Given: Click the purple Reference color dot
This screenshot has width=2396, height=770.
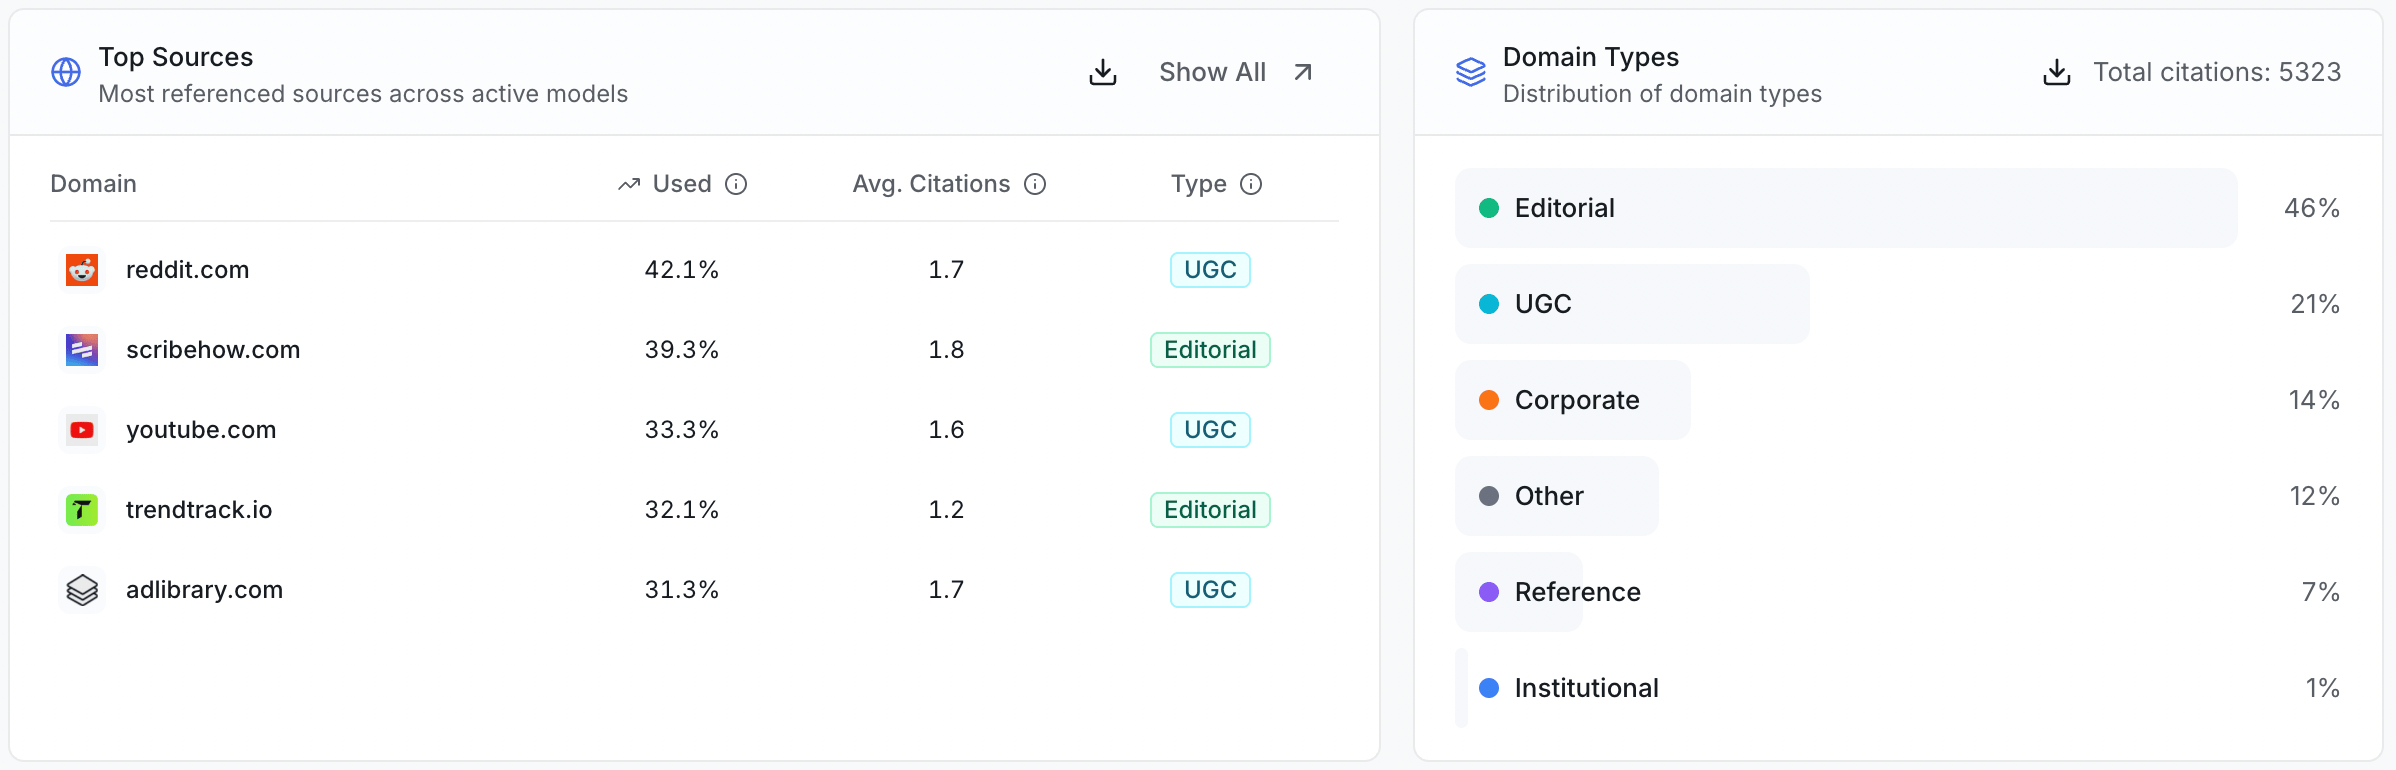Looking at the screenshot, I should click(x=1489, y=592).
